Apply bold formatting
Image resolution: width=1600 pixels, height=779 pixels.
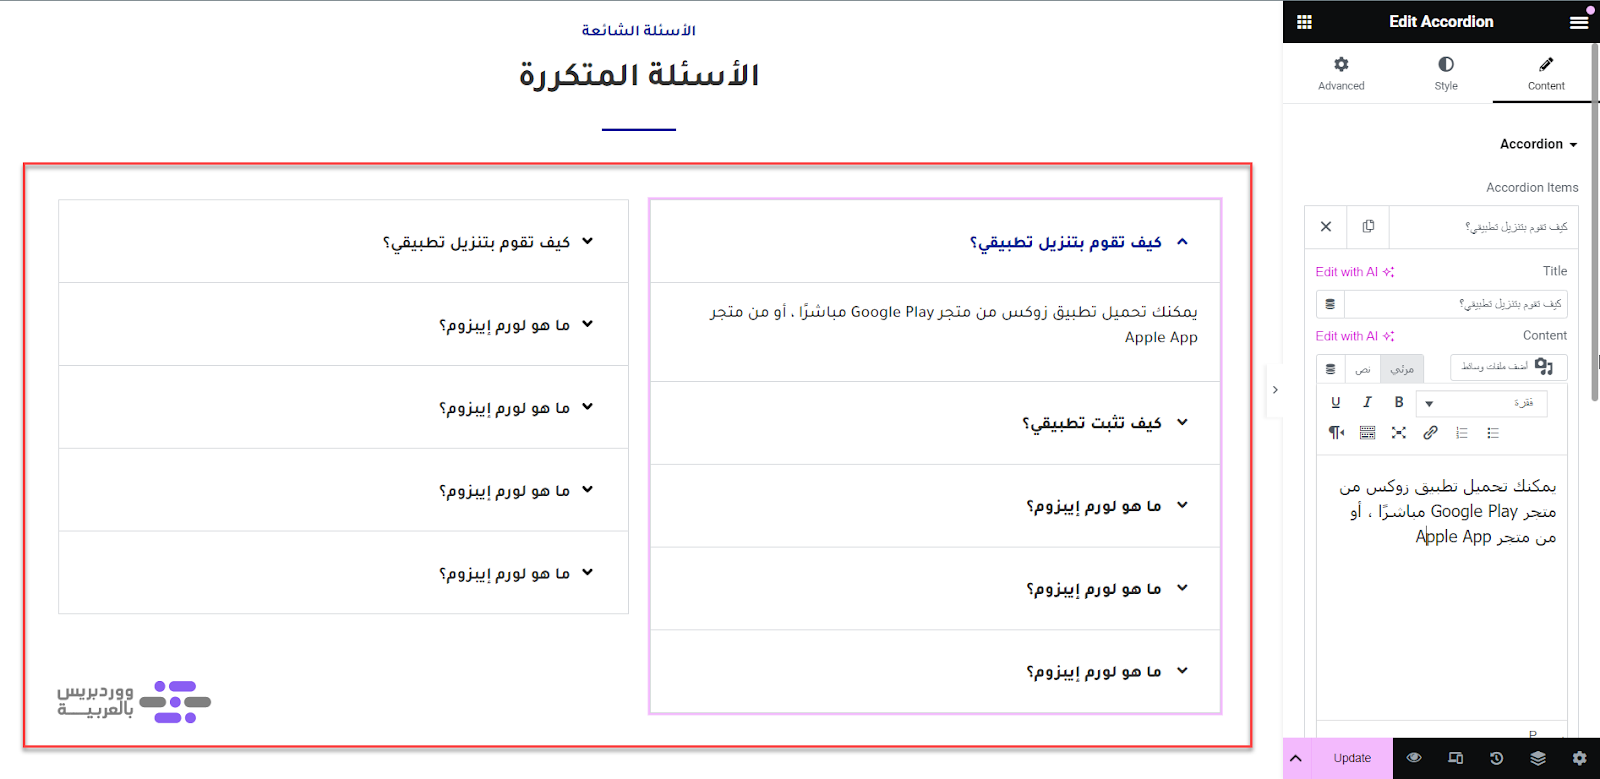point(1399,402)
